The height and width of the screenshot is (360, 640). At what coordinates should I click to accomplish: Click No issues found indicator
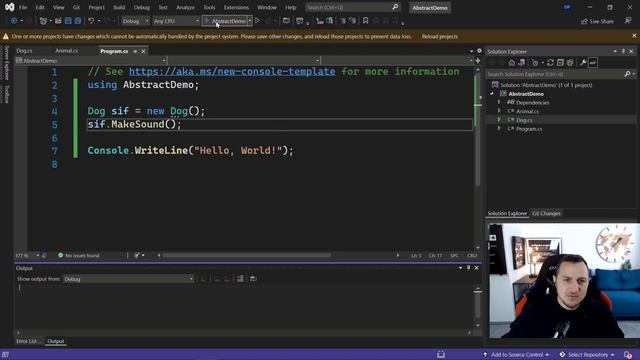click(x=79, y=256)
